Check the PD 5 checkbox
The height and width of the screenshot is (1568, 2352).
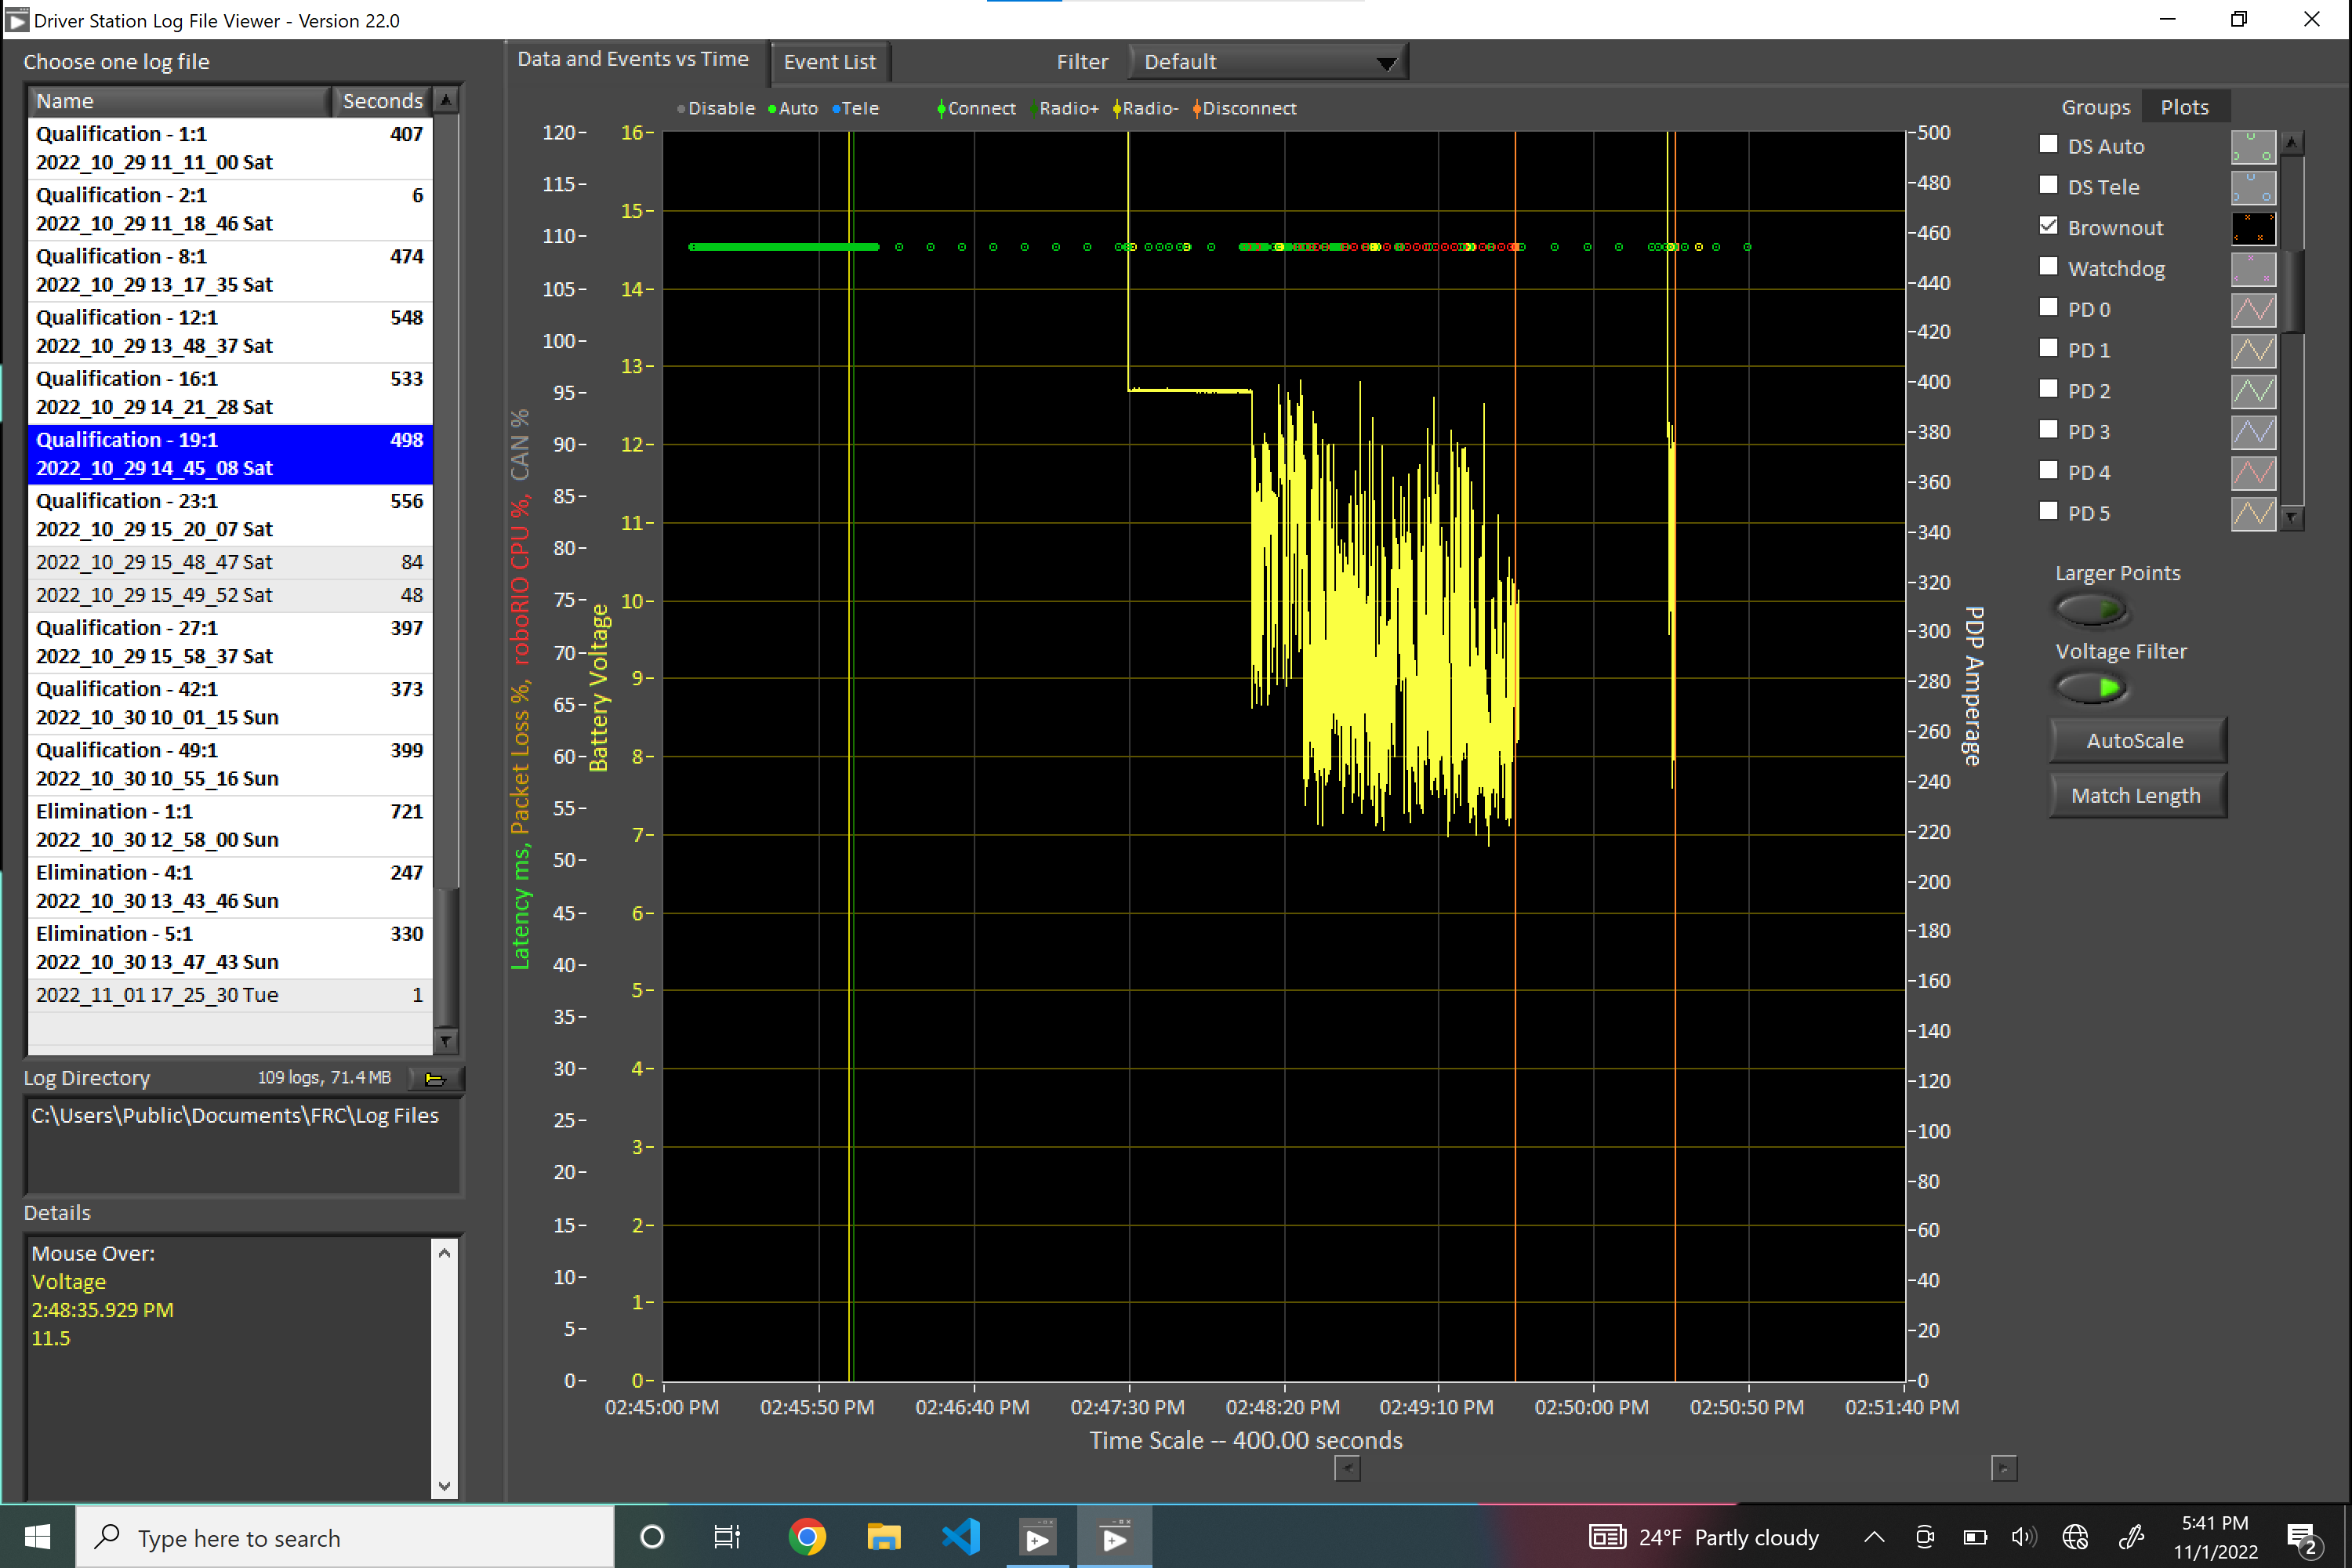(x=2048, y=511)
